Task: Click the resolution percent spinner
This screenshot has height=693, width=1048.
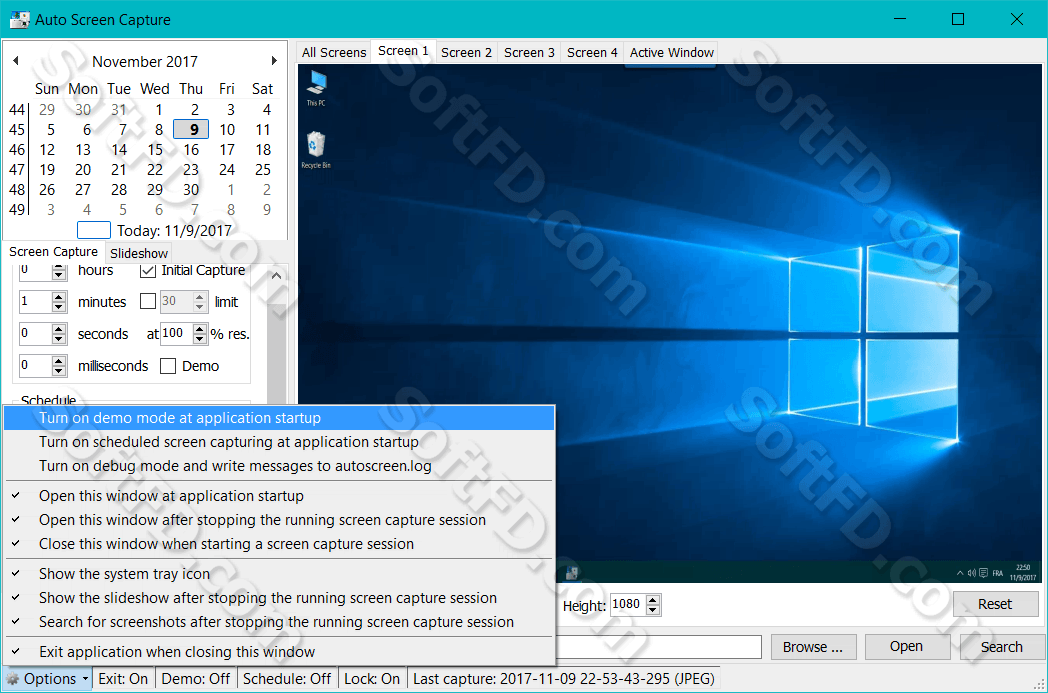Action: pyautogui.click(x=200, y=333)
